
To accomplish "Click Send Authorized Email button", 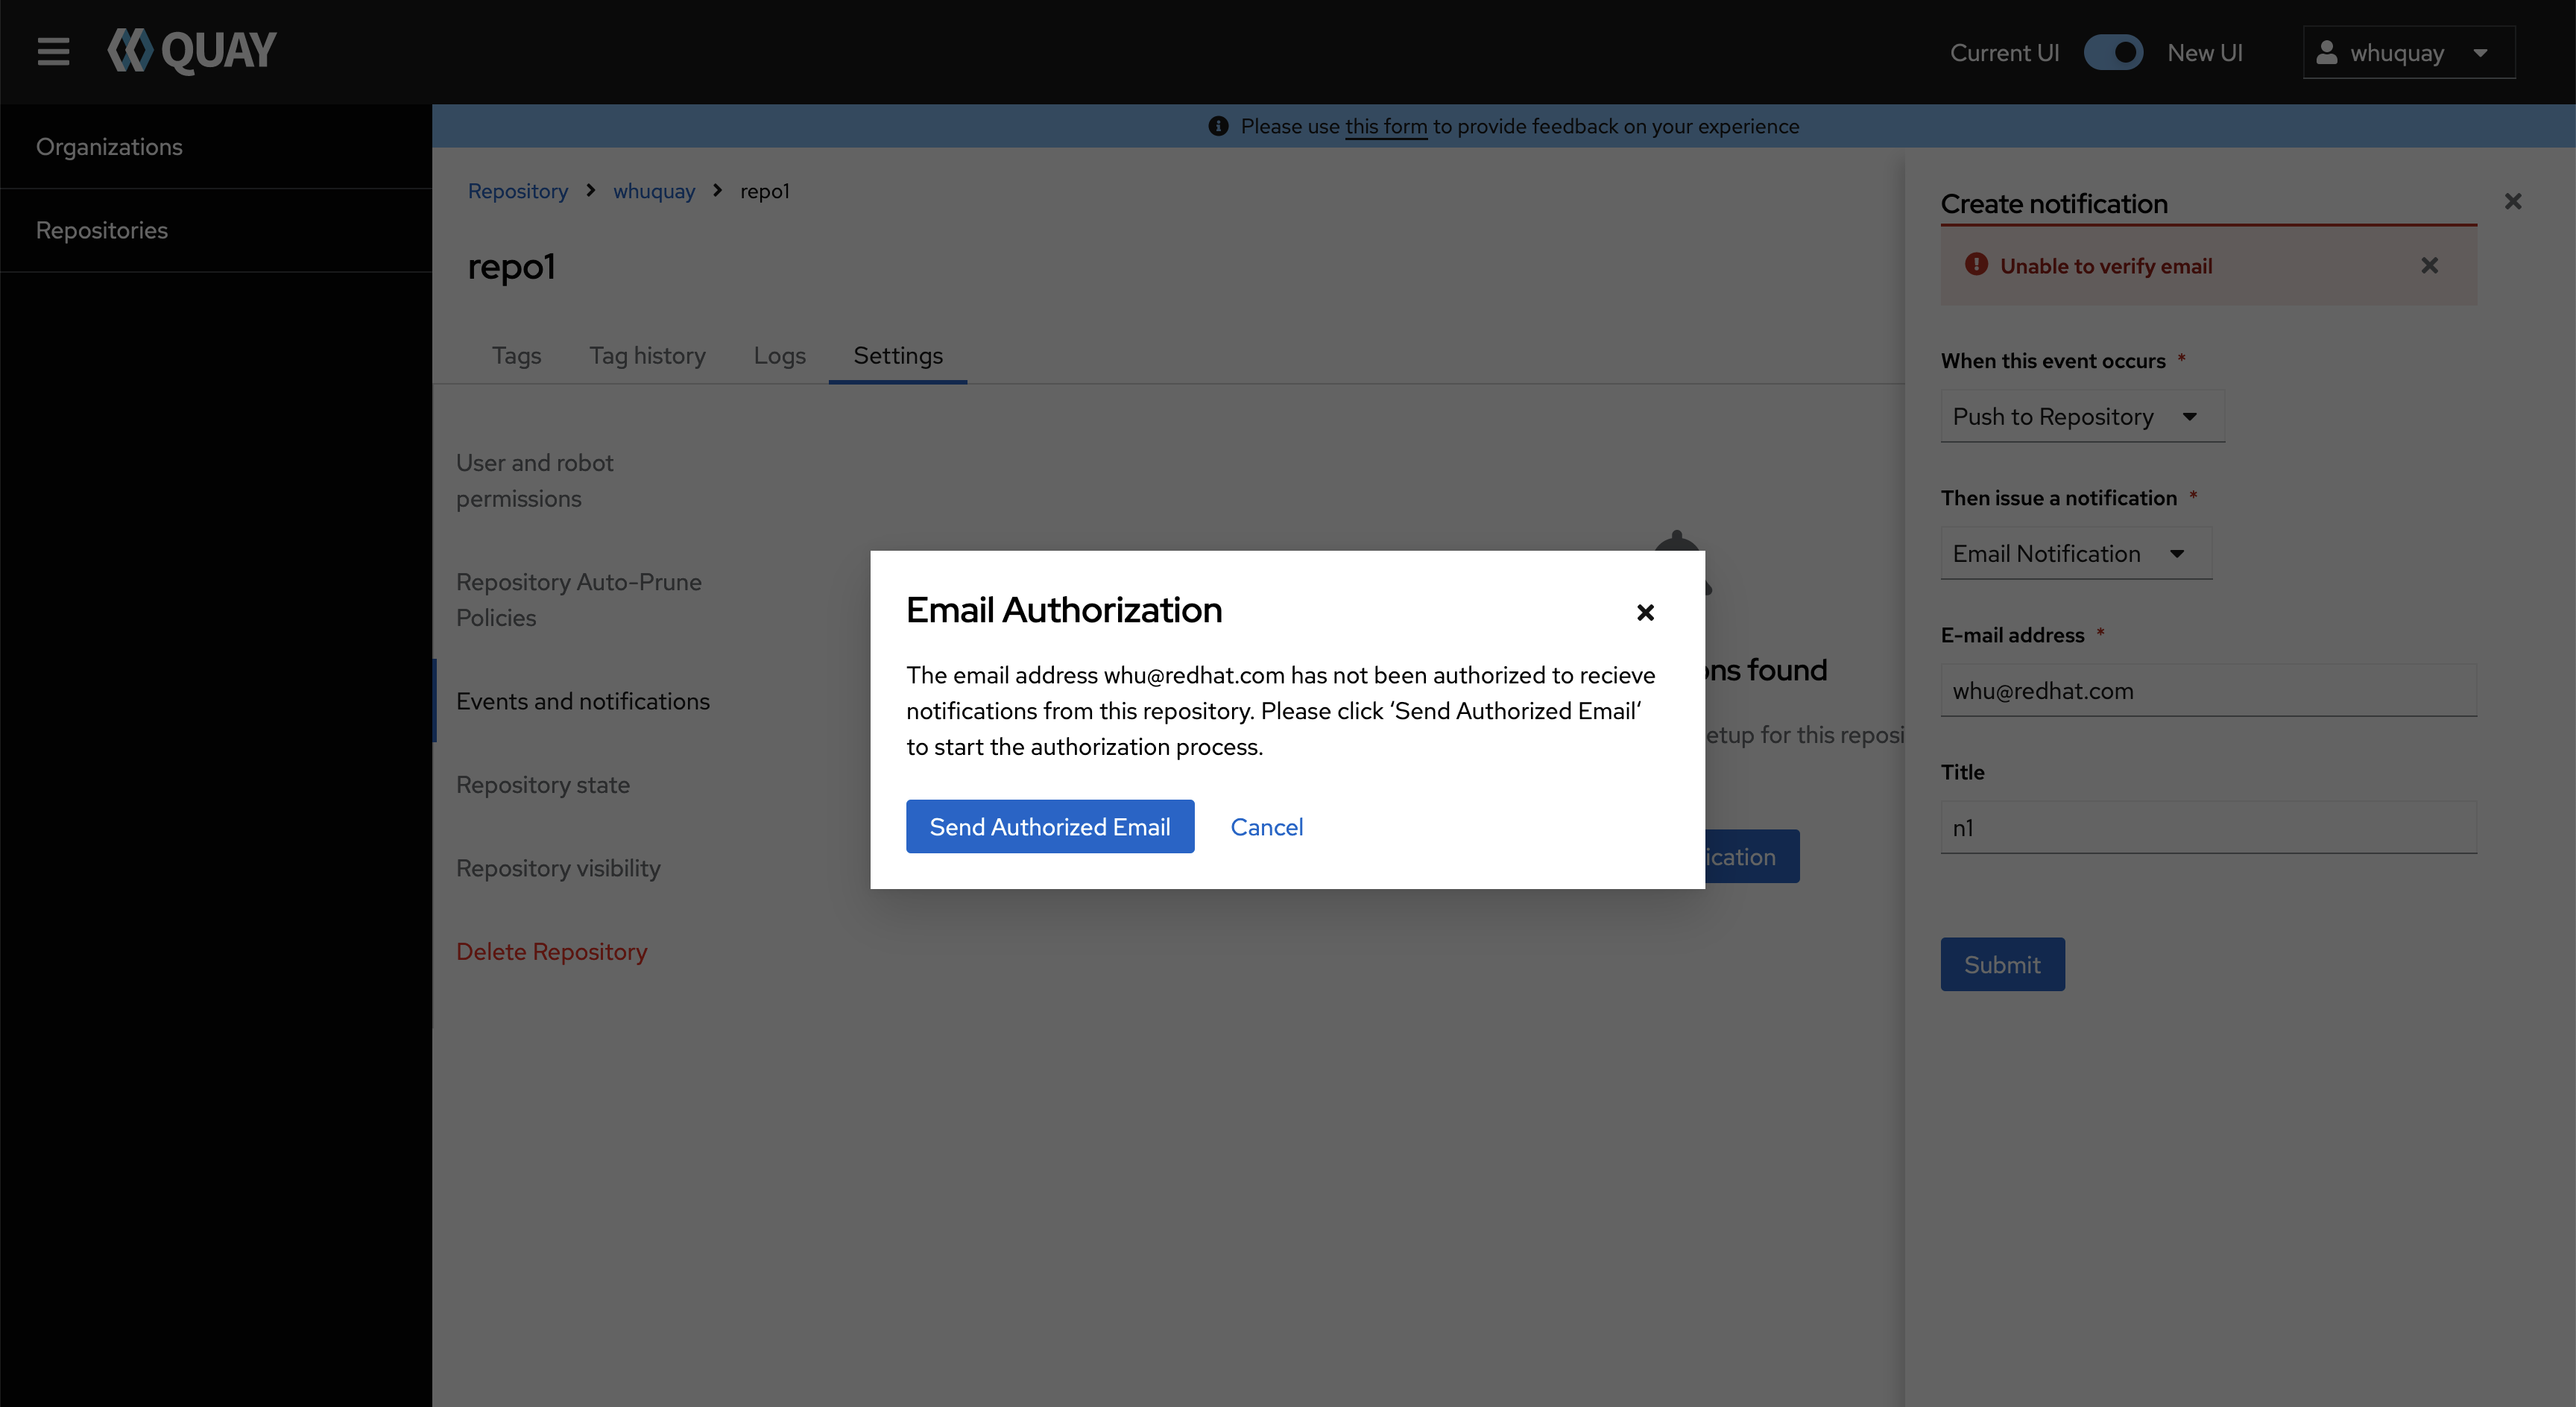I will [x=1049, y=826].
